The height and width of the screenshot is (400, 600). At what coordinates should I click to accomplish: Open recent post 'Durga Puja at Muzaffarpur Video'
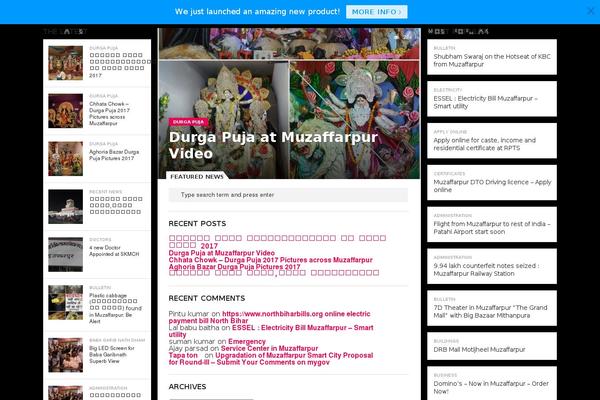[x=222, y=253]
